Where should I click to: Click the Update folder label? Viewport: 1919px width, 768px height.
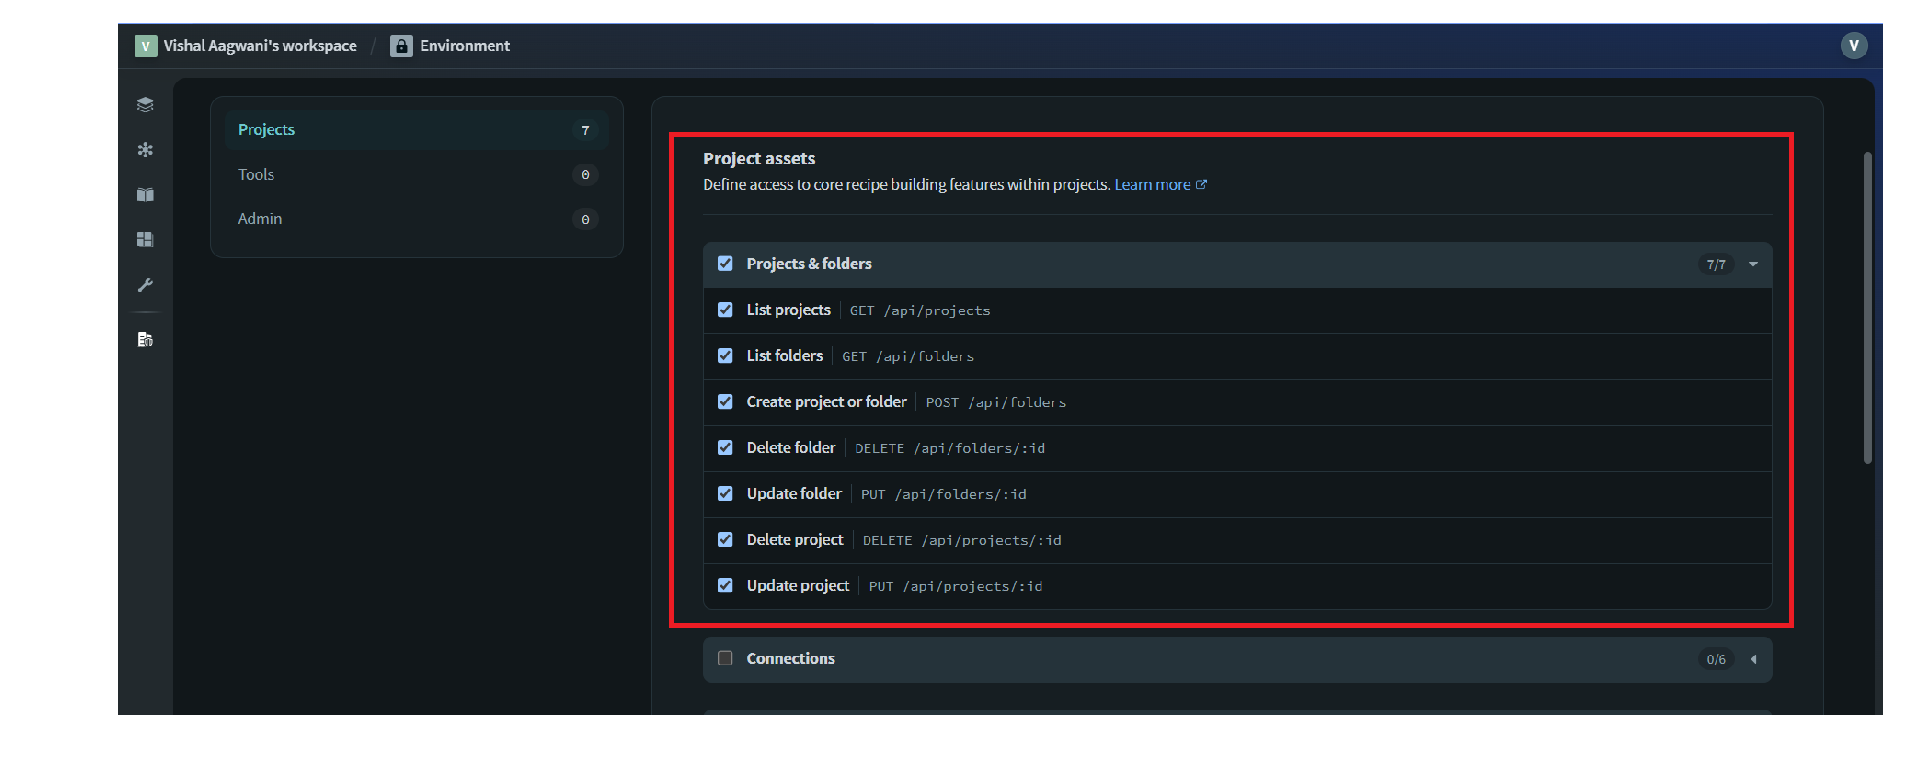coord(794,494)
